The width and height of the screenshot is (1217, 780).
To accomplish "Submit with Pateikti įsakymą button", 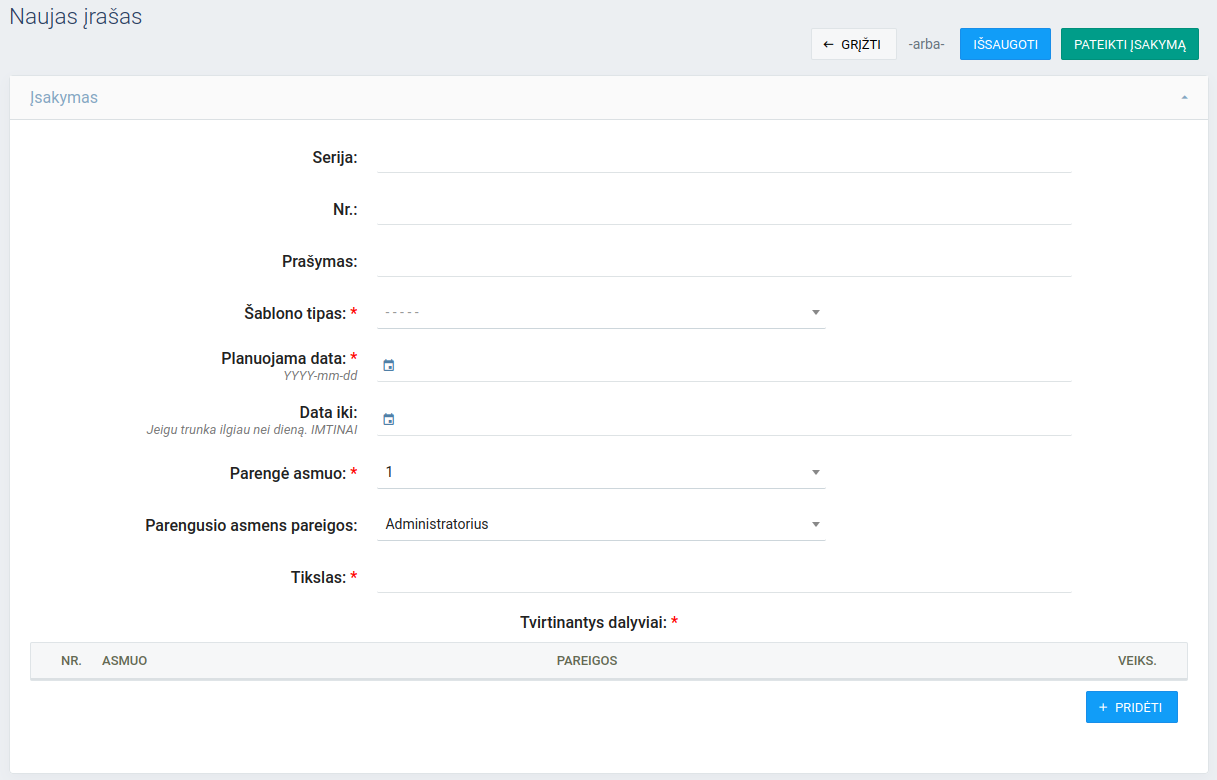I will [1129, 44].
